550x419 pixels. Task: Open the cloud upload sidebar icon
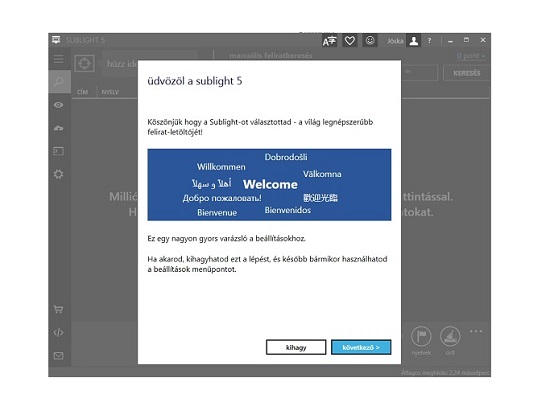(59, 128)
